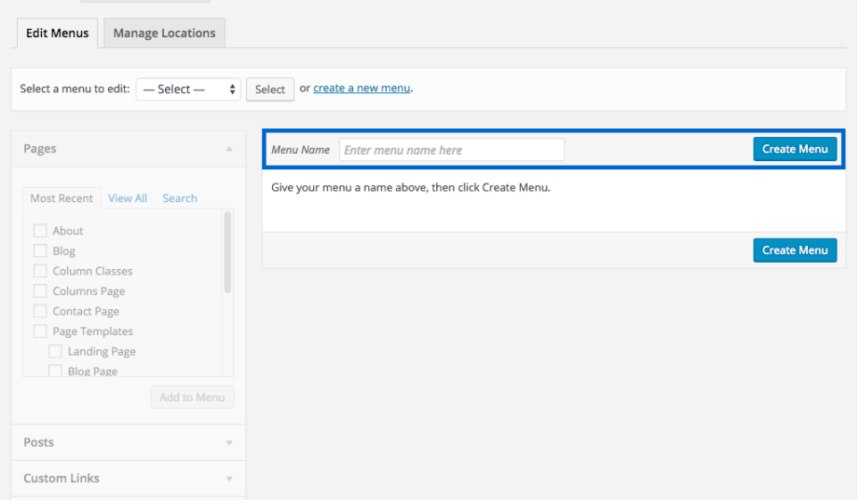
Task: Switch to the Manage Locations tab
Action: (164, 33)
